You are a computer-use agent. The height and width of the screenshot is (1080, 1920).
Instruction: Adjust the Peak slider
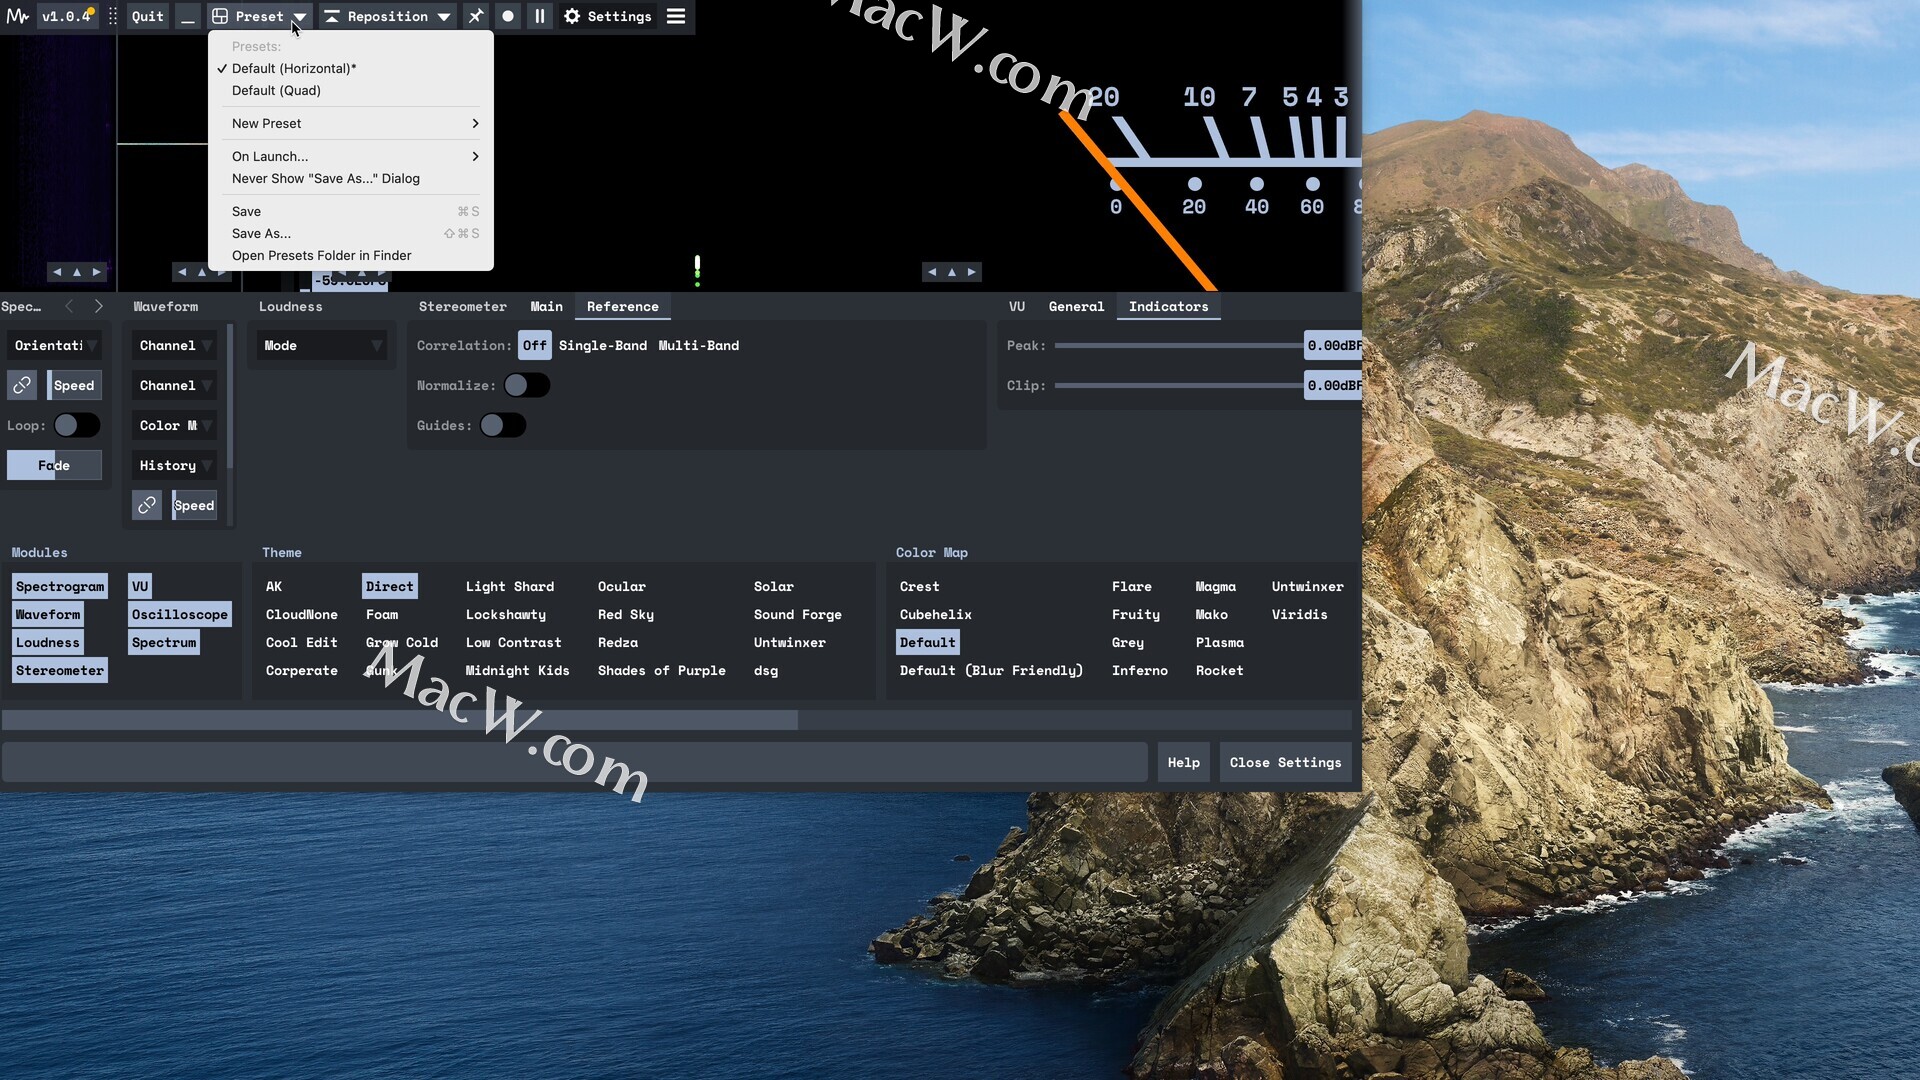pos(1178,345)
